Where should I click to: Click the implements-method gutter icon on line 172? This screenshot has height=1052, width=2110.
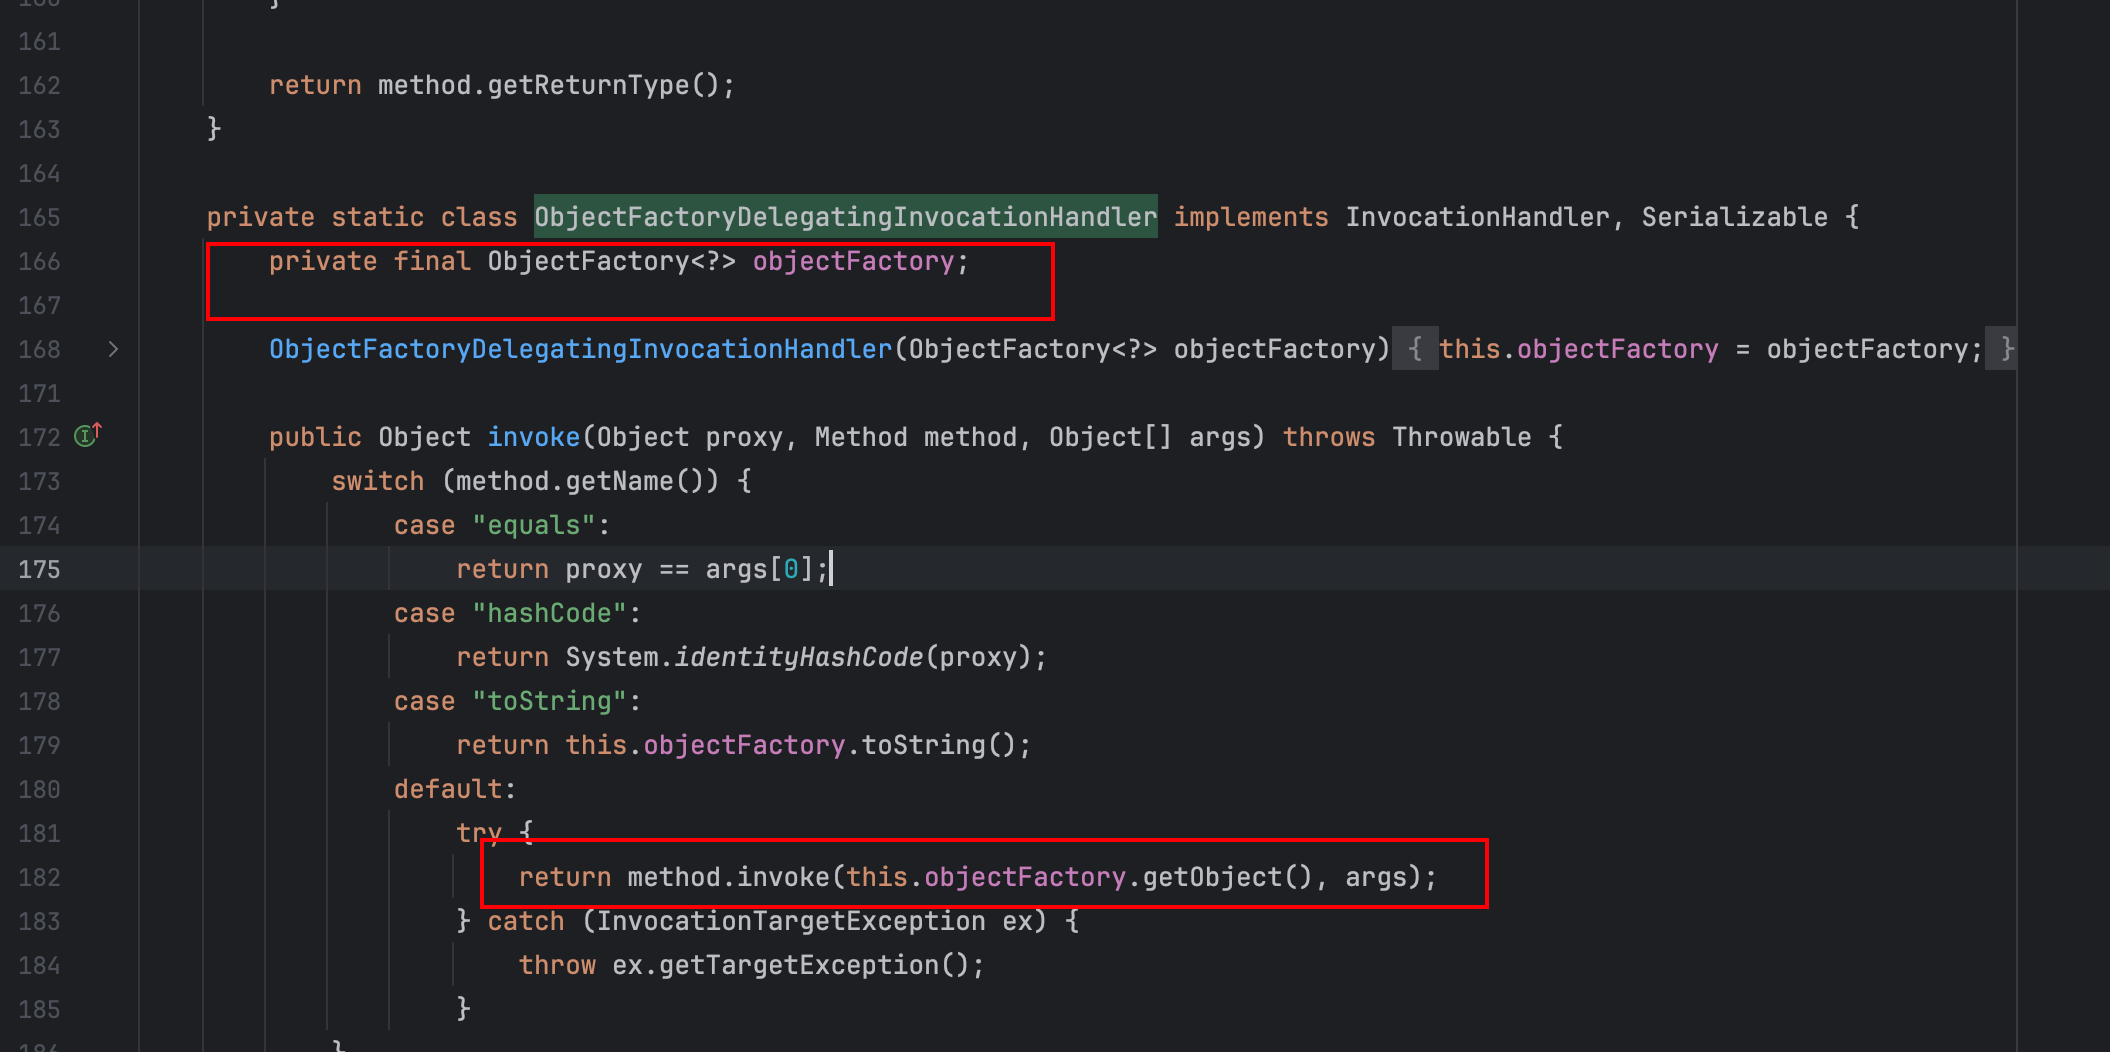click(x=87, y=436)
